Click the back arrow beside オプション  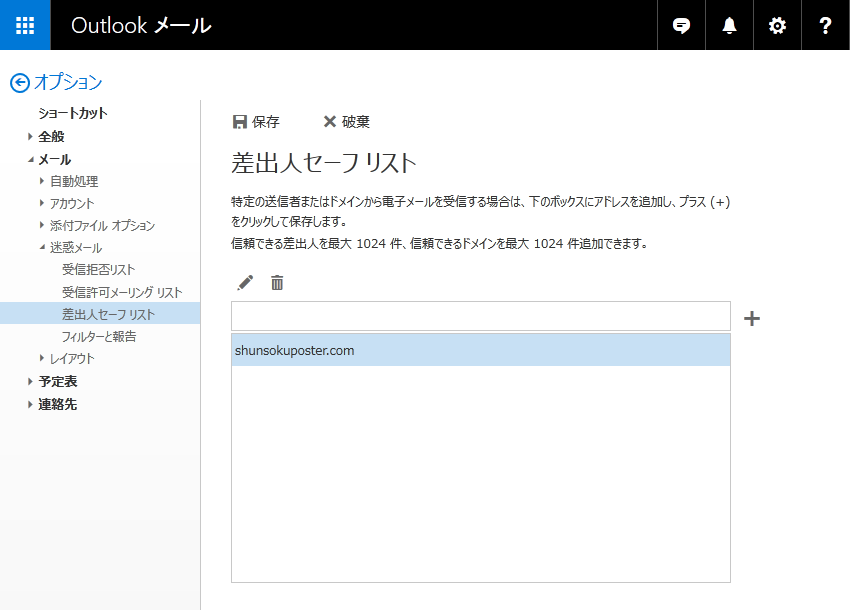[x=19, y=83]
